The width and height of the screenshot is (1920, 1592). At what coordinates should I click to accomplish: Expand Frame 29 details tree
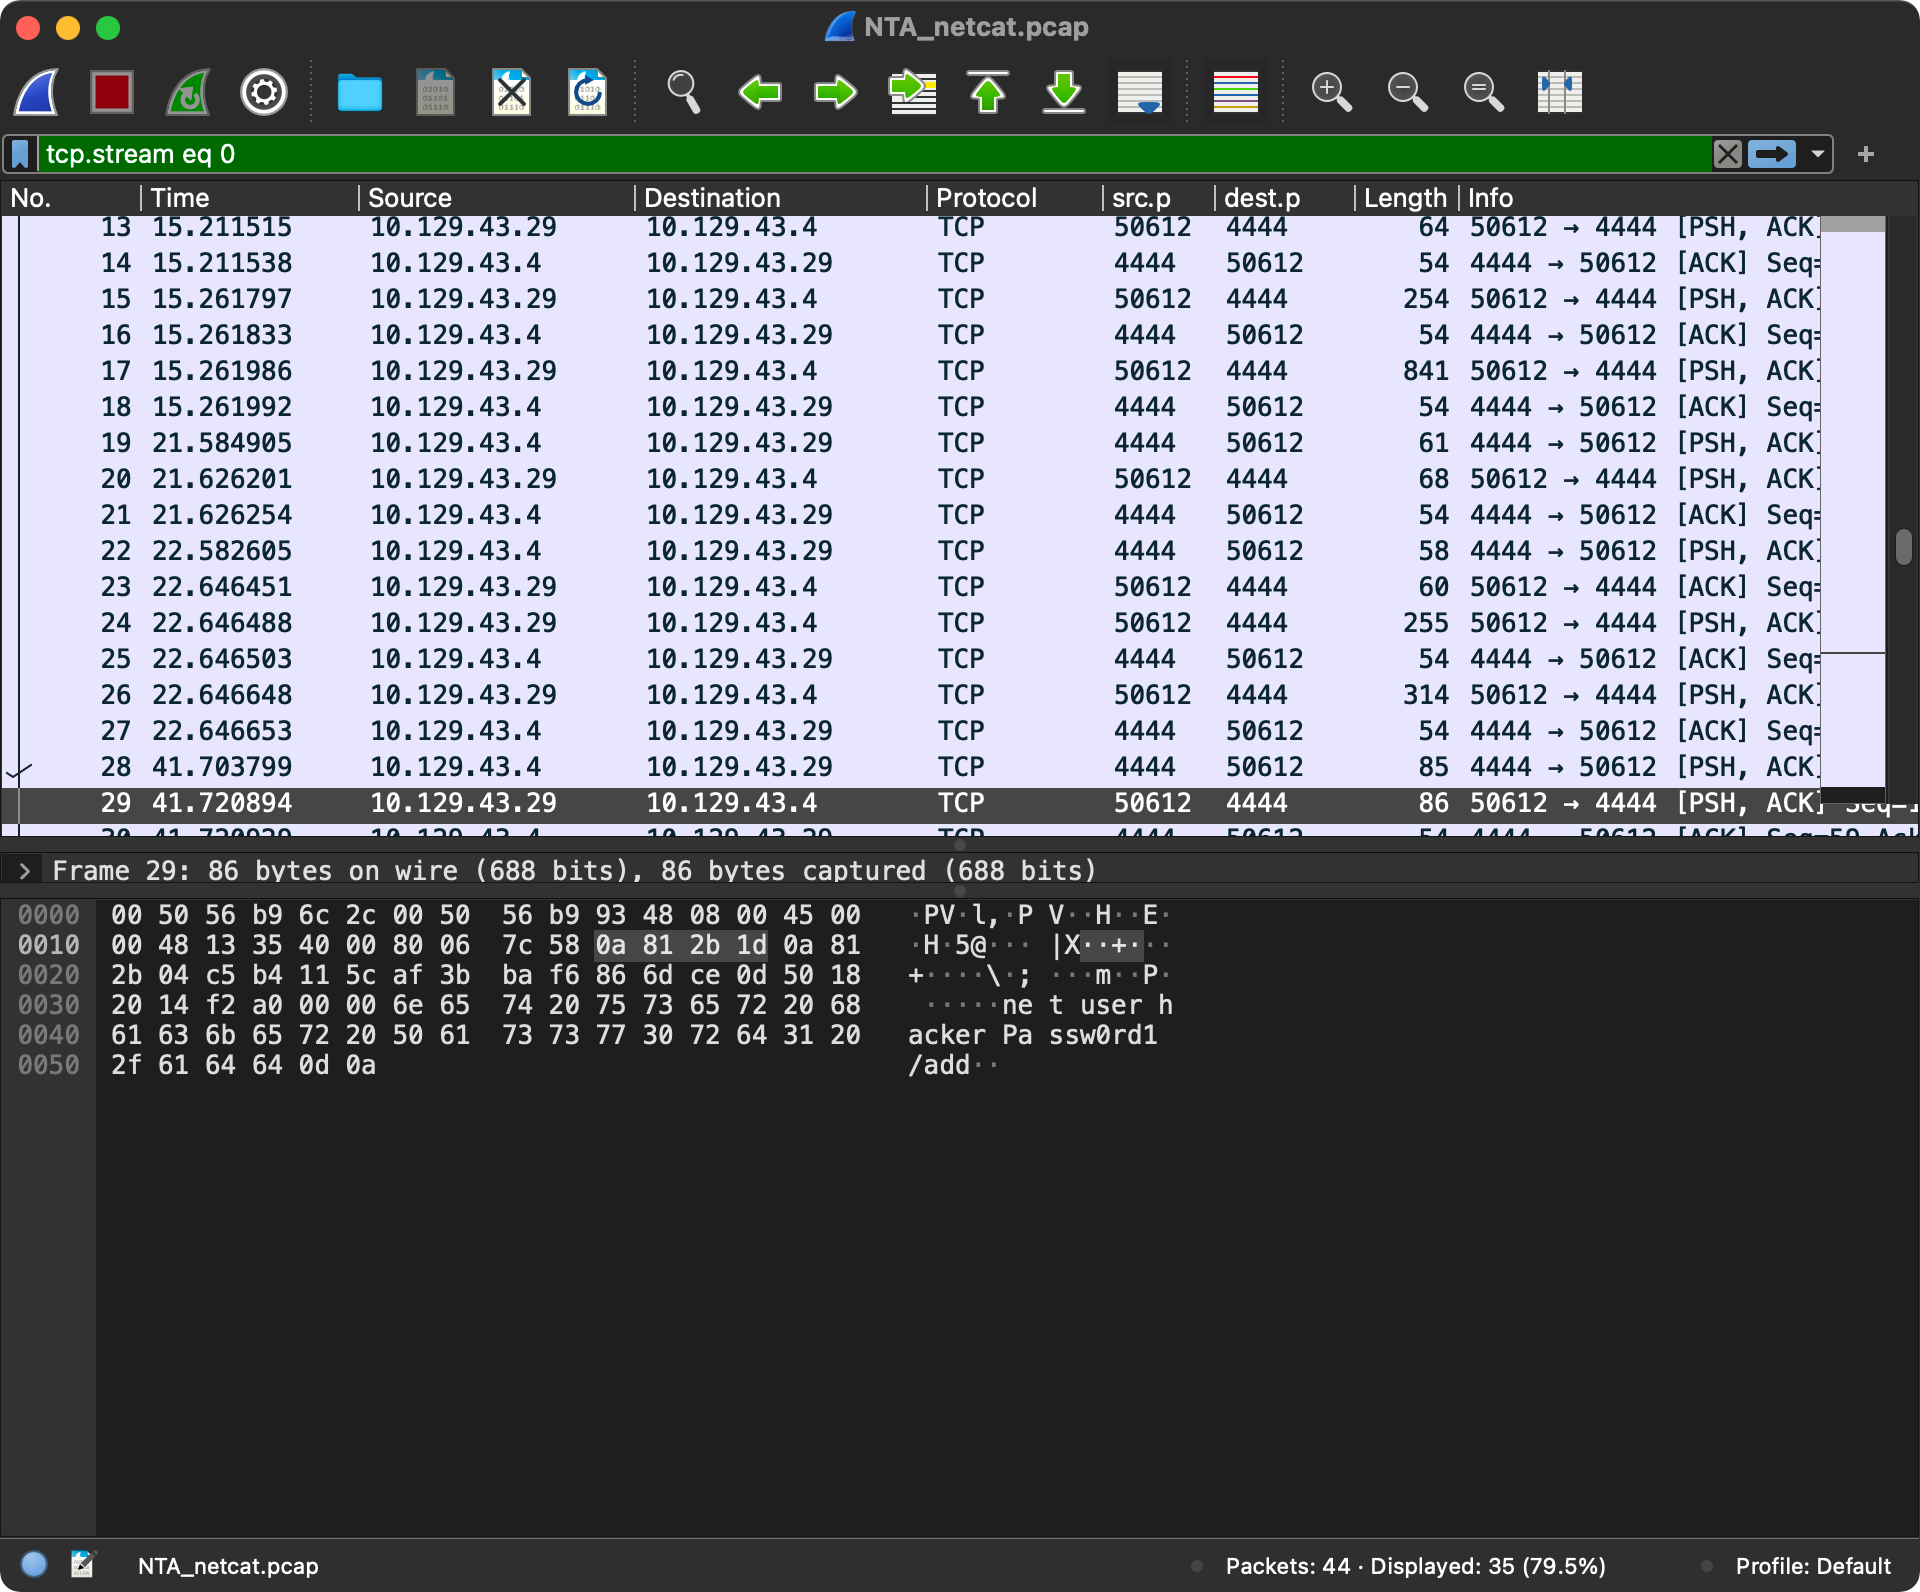point(25,871)
